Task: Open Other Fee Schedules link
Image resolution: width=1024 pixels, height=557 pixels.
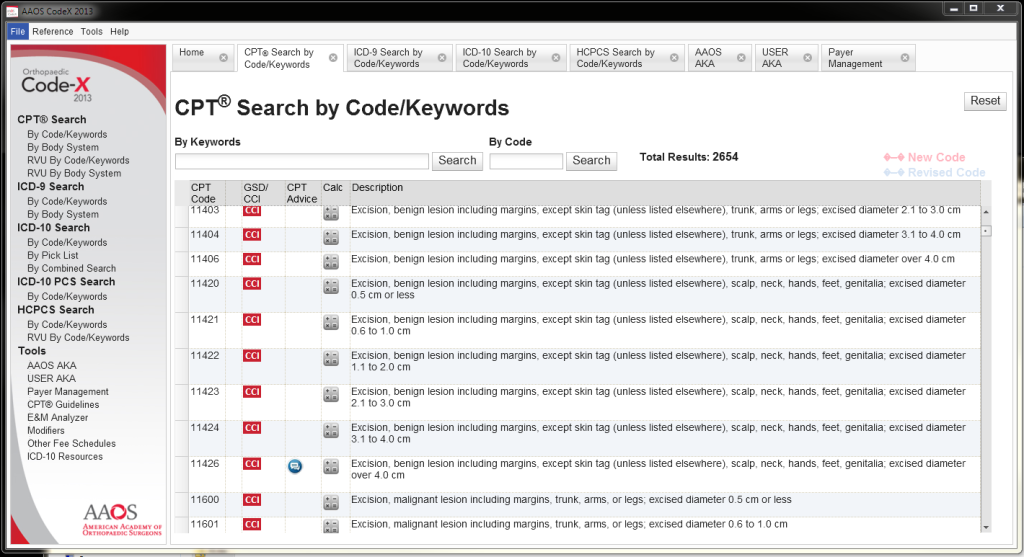Action: [x=71, y=444]
